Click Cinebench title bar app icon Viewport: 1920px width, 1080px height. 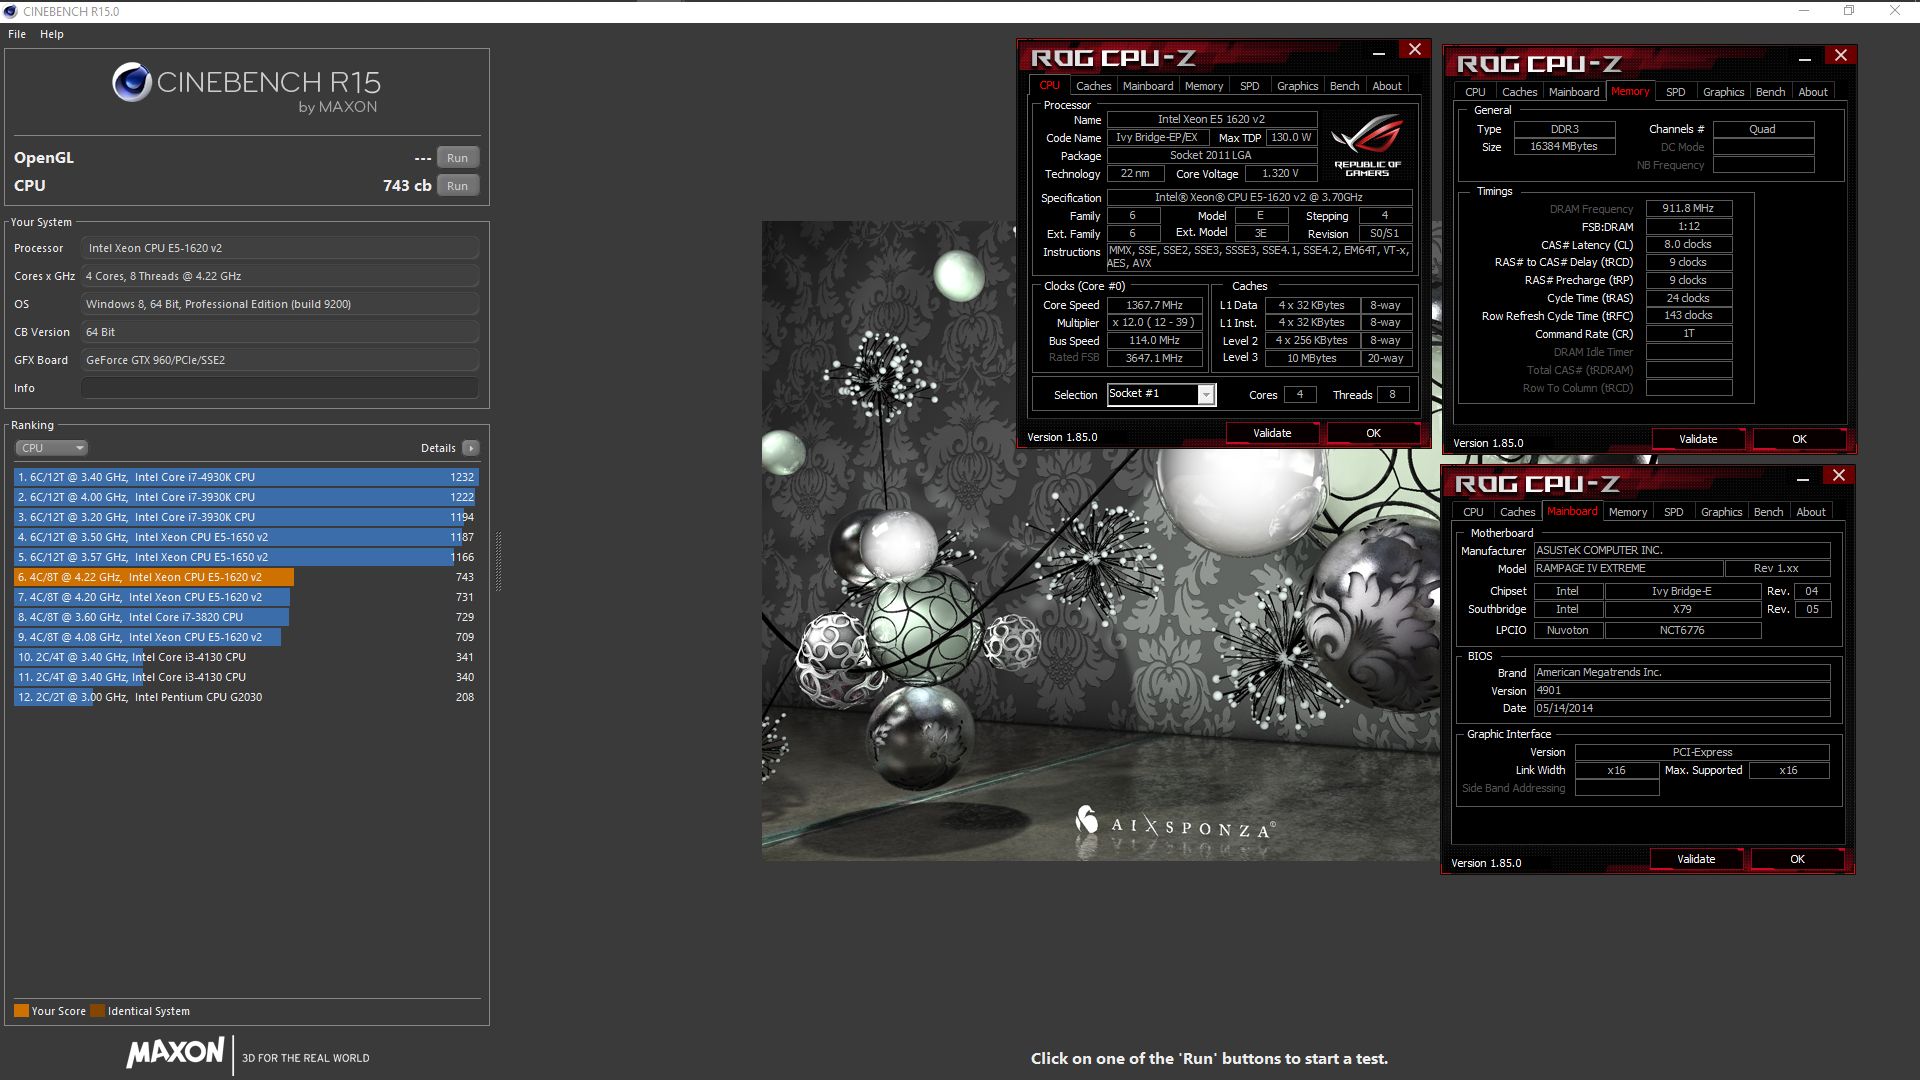[10, 11]
